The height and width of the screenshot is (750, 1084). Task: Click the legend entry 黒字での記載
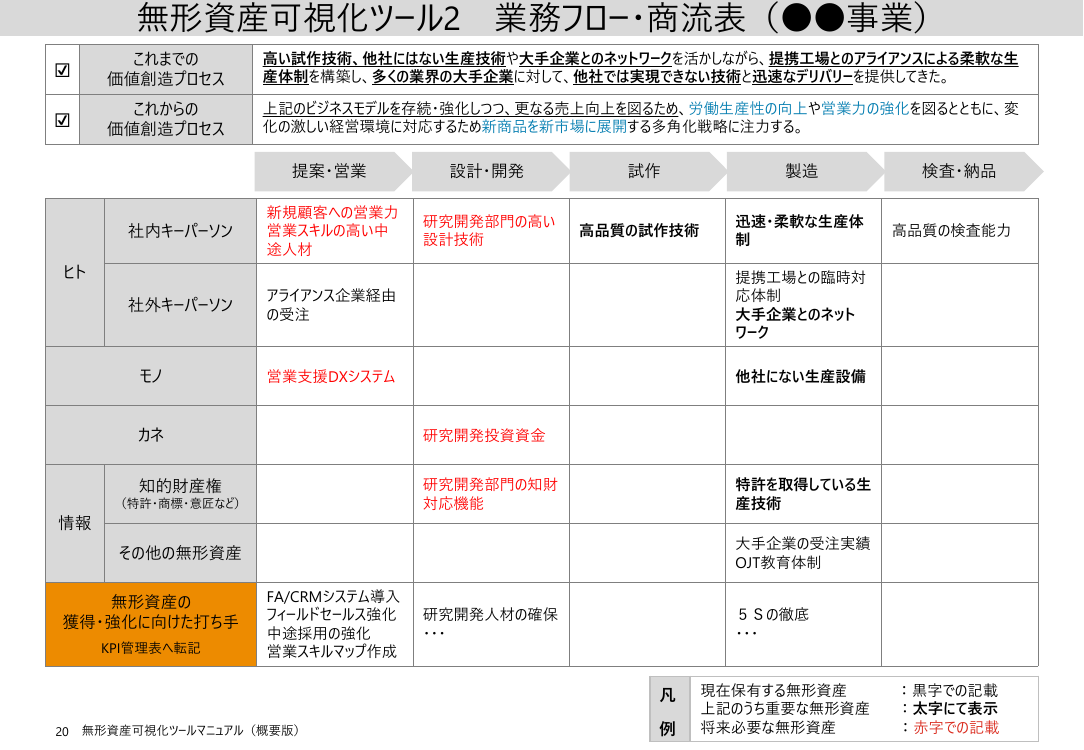tap(955, 691)
